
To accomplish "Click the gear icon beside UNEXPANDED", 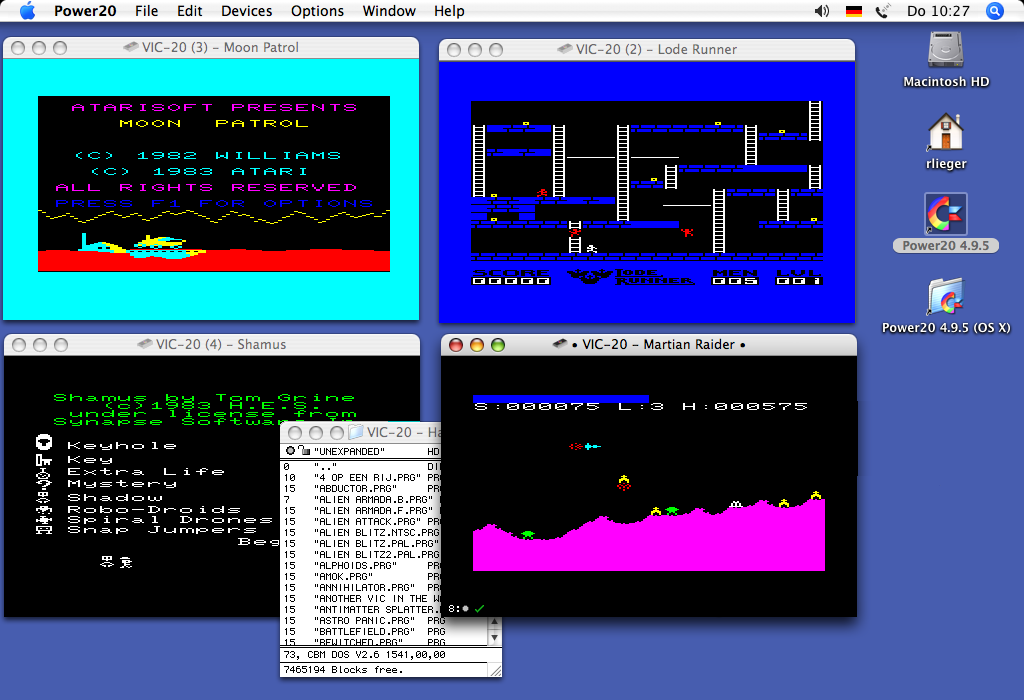I will click(291, 451).
